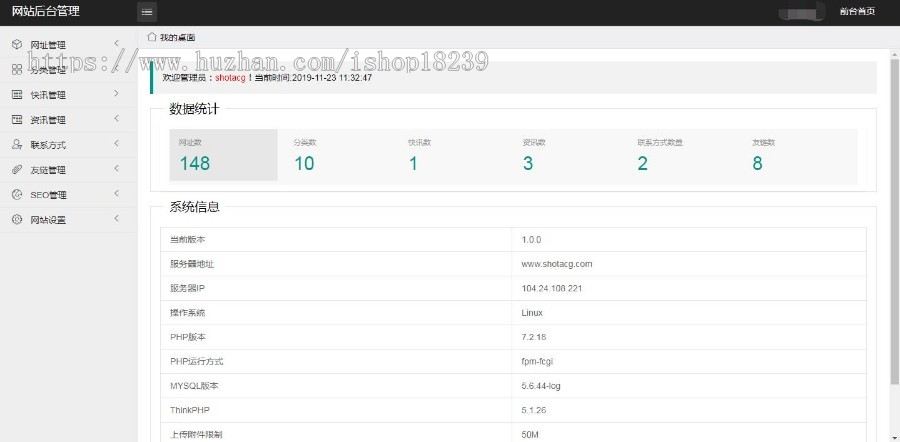Viewport: 900px width, 442px height.
Task: Open the 资讯管理 menu item
Action: (48, 120)
